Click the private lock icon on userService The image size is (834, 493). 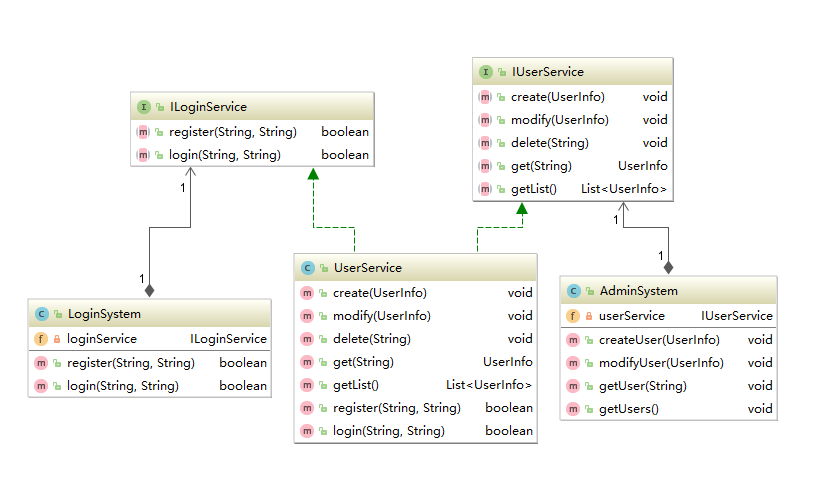click(x=589, y=316)
